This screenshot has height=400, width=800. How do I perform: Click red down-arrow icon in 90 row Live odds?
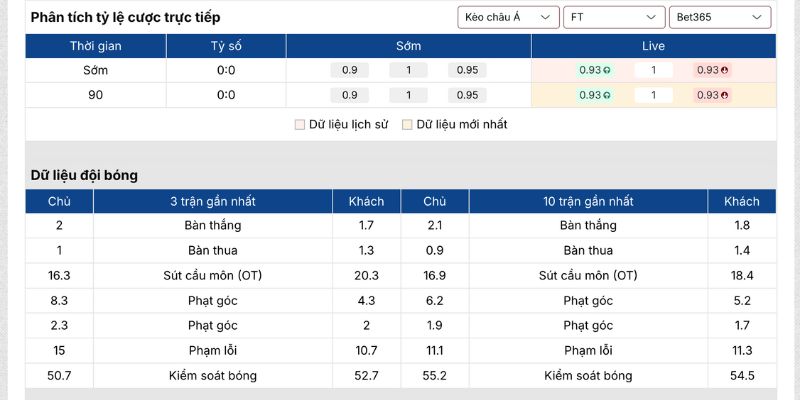click(x=724, y=95)
